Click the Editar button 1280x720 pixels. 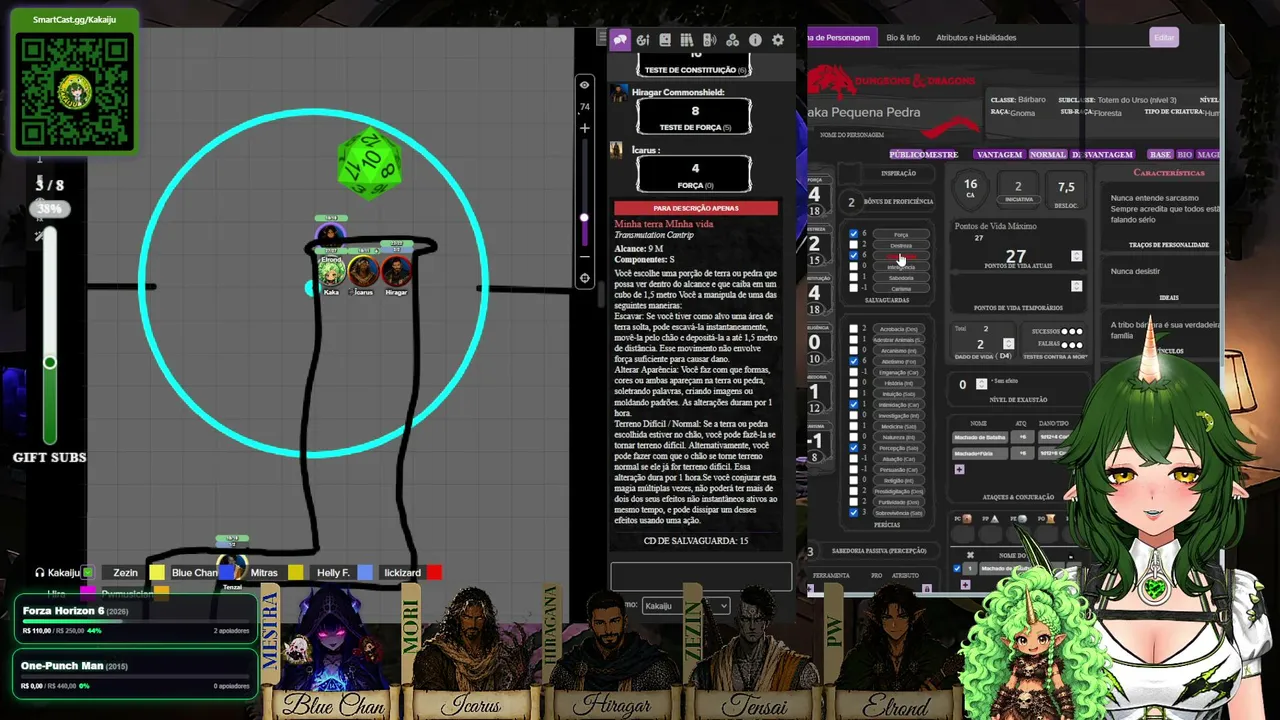(x=1164, y=38)
